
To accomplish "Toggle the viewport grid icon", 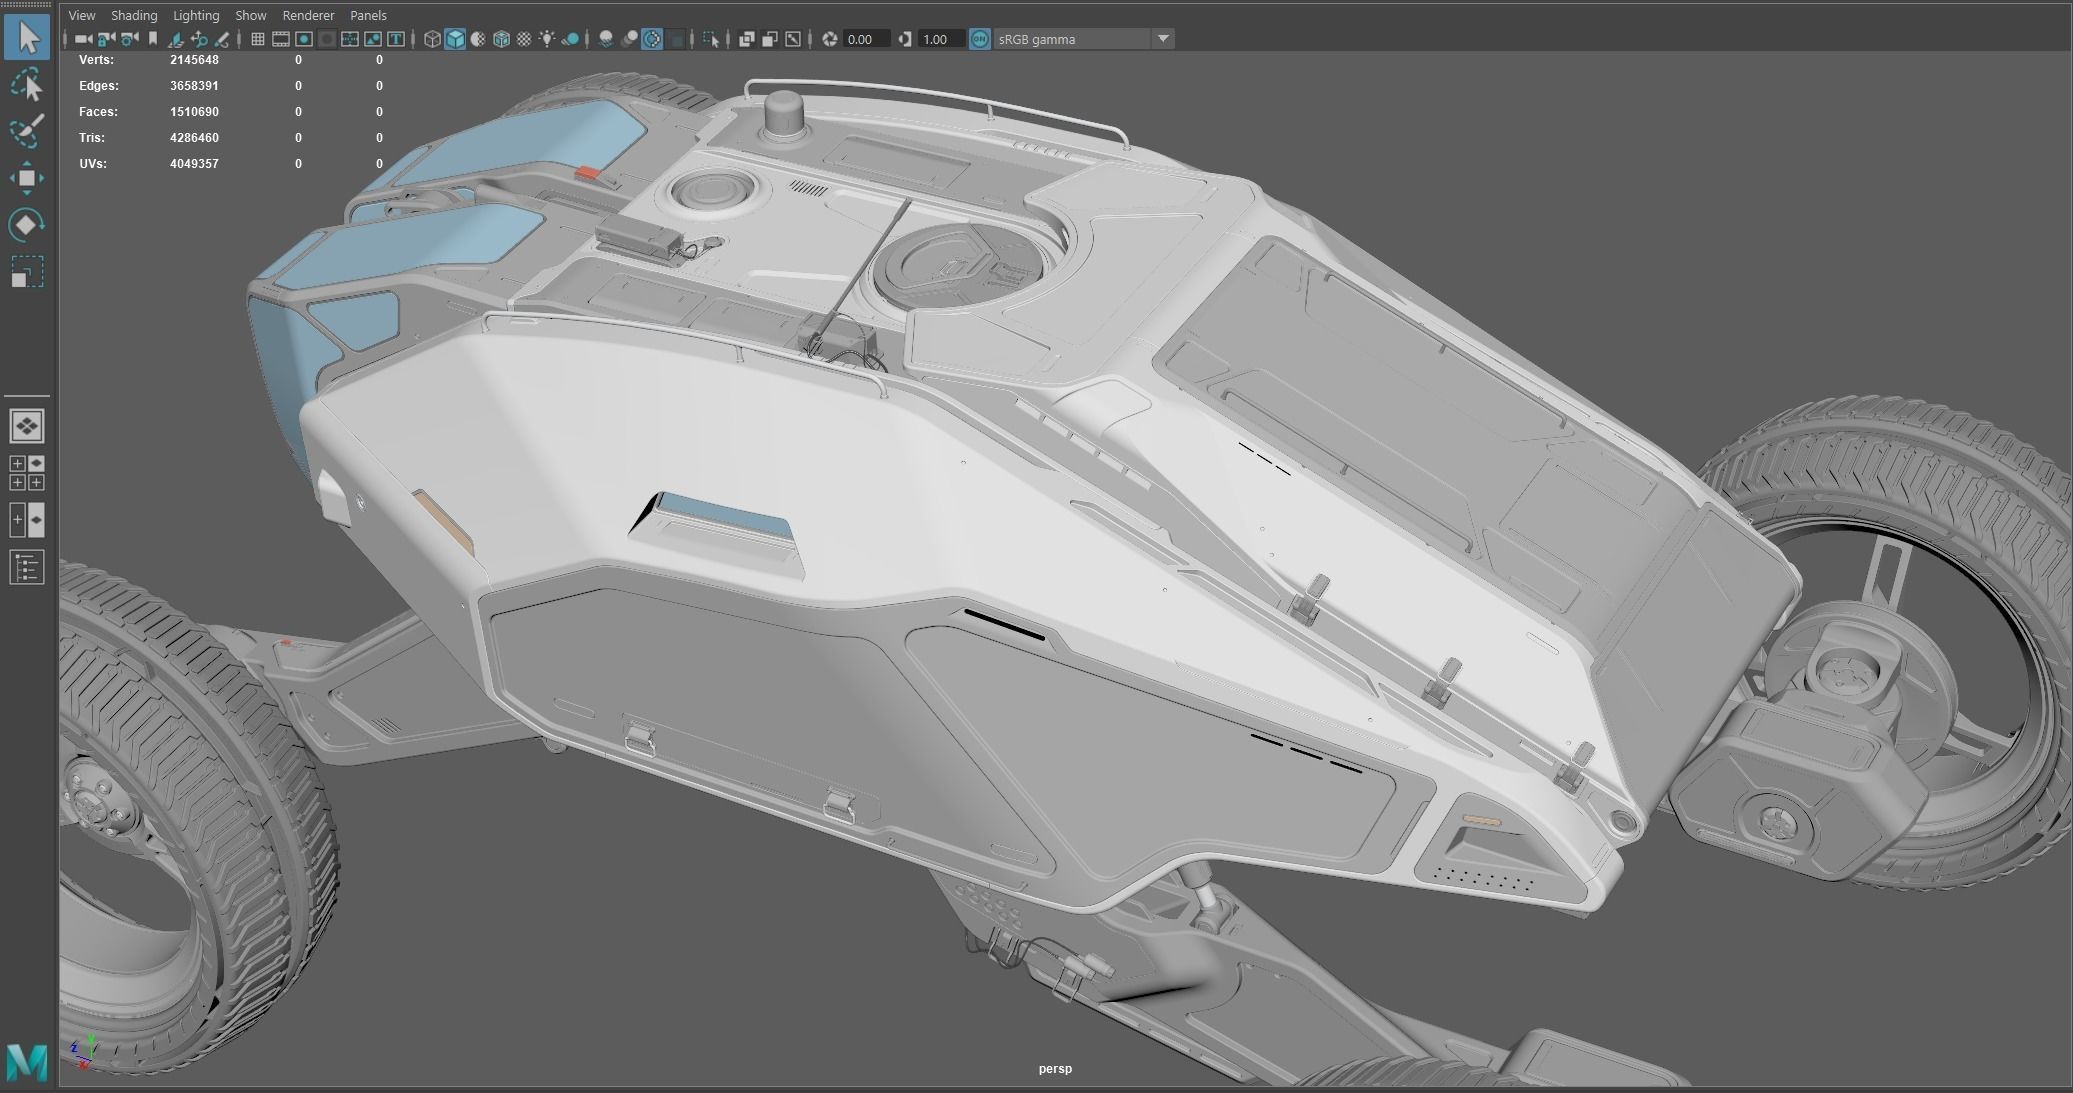I will (x=258, y=39).
